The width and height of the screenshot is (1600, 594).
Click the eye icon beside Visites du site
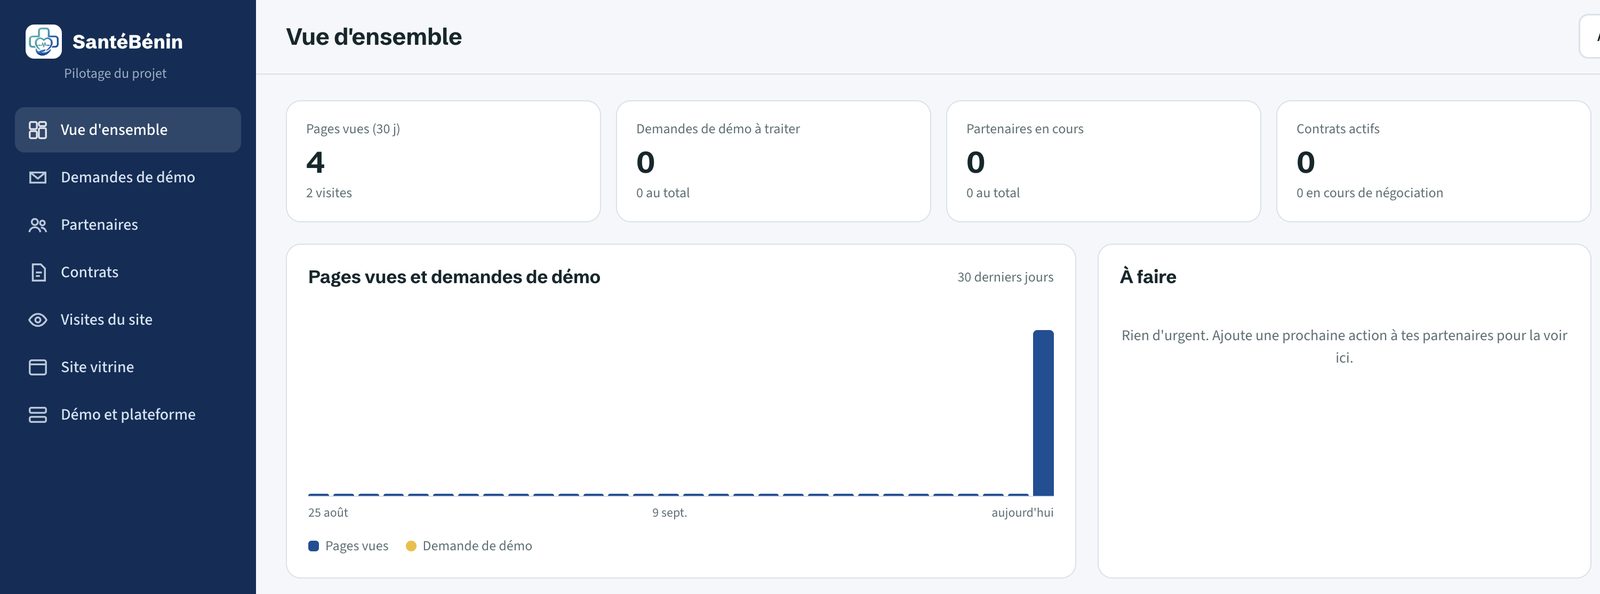pyautogui.click(x=38, y=320)
